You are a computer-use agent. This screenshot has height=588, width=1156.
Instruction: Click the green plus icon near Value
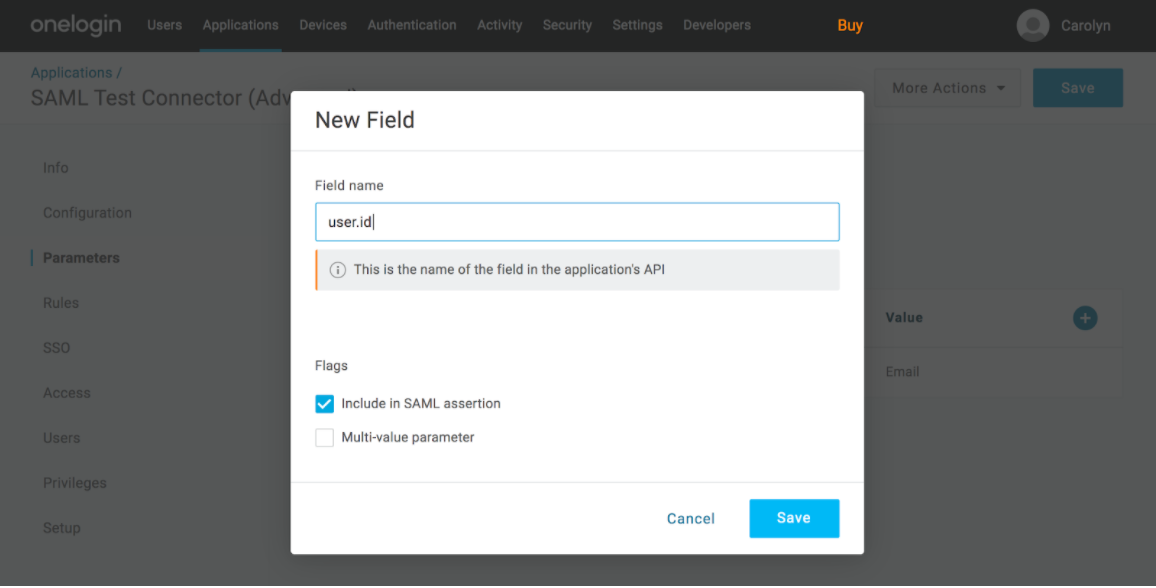click(1085, 317)
